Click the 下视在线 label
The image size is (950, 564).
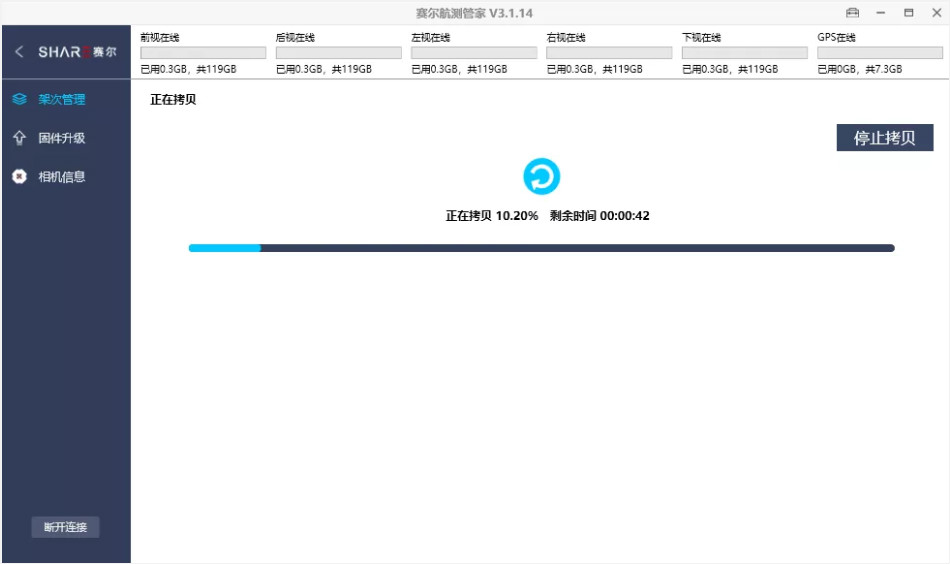(702, 38)
